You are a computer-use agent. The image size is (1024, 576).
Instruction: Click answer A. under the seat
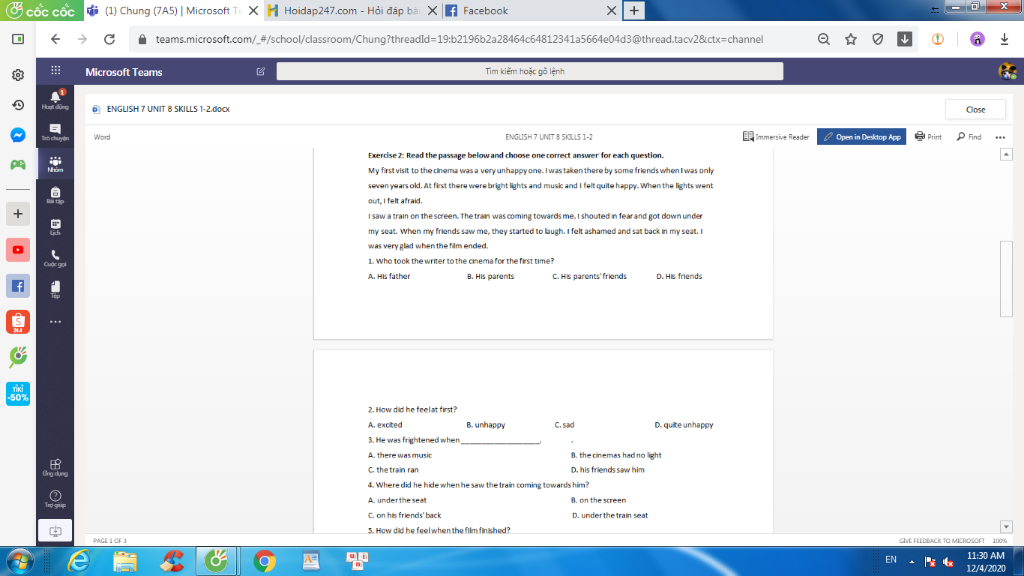pos(397,500)
